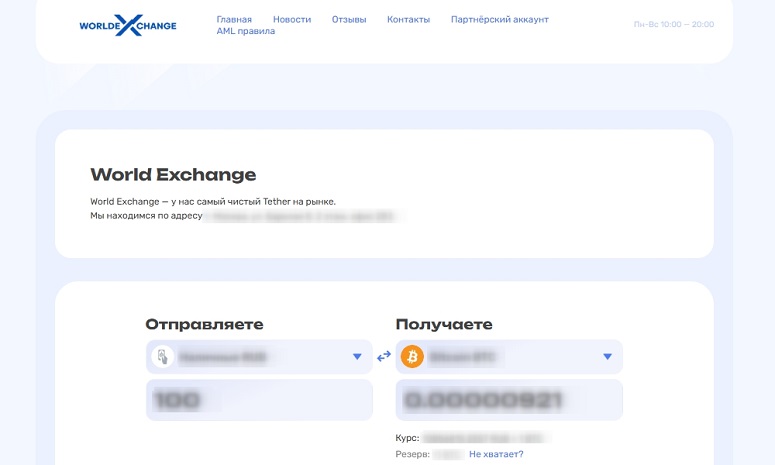Screen dimensions: 775x465
Task: Click the Получаете heading
Action: click(444, 324)
